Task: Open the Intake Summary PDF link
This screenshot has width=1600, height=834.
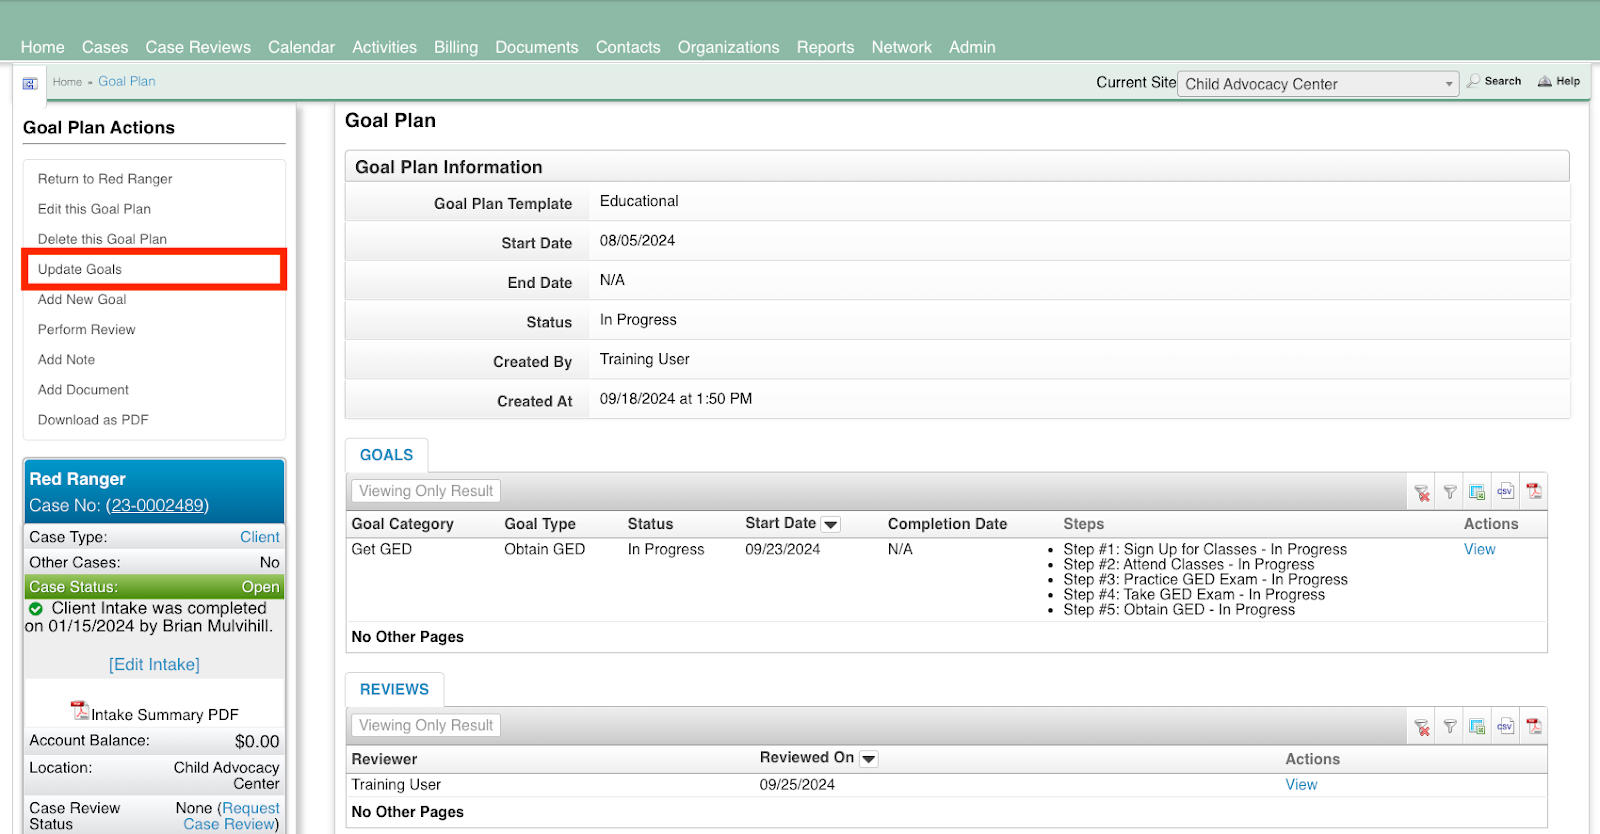Action: 165,715
